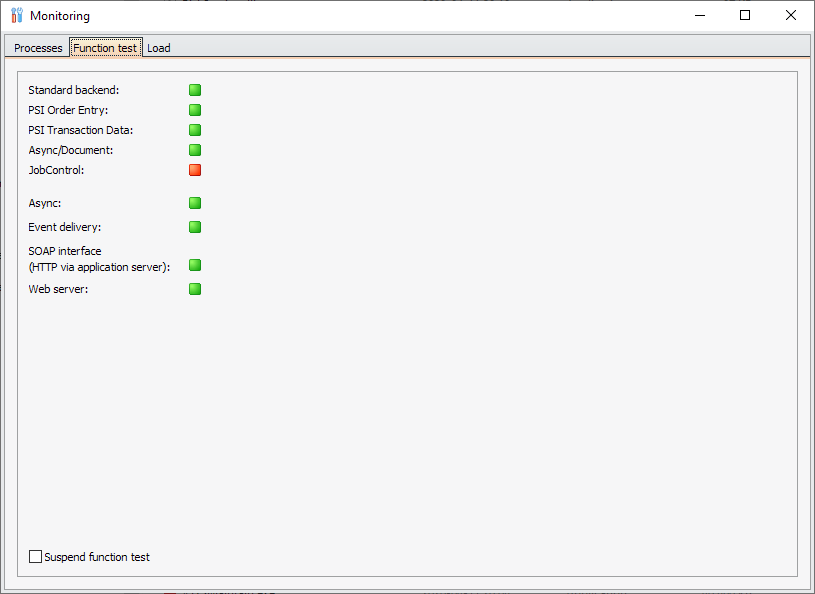Minimize the Monitoring window
The height and width of the screenshot is (594, 815).
[x=699, y=15]
